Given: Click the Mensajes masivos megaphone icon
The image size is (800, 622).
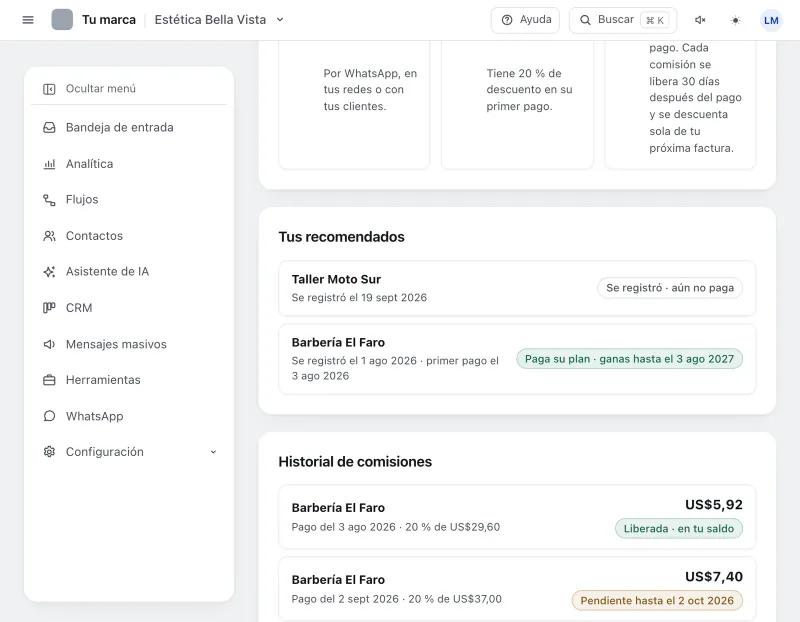Looking at the screenshot, I should [x=49, y=344].
